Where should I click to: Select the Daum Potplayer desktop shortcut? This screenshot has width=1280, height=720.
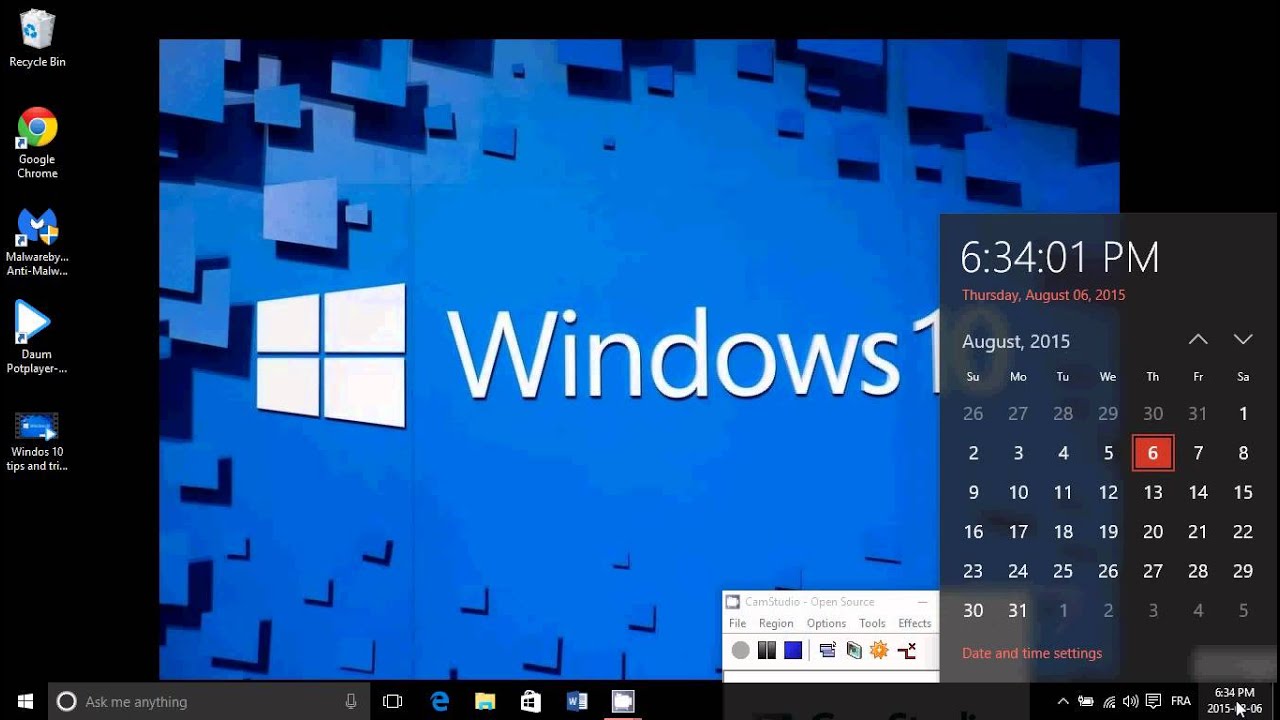click(x=37, y=338)
